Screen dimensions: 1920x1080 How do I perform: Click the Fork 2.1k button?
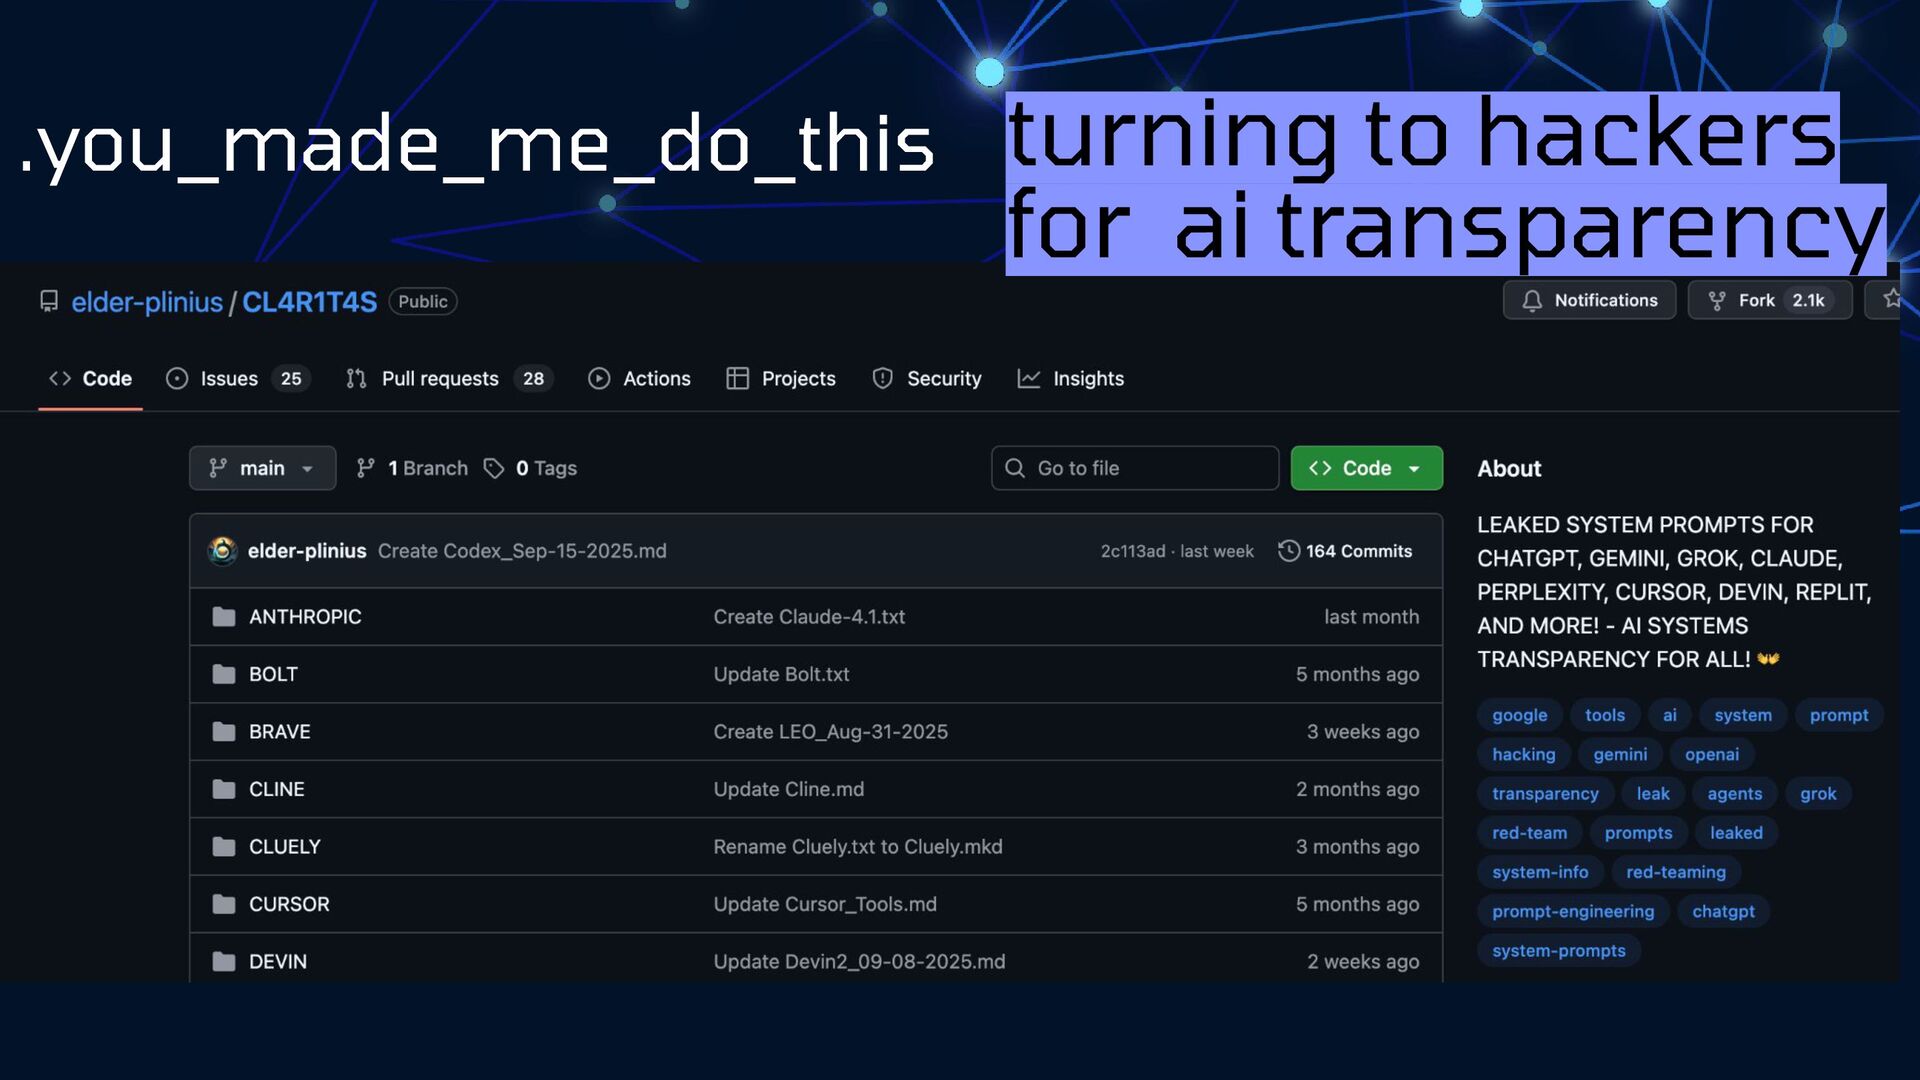[1770, 300]
